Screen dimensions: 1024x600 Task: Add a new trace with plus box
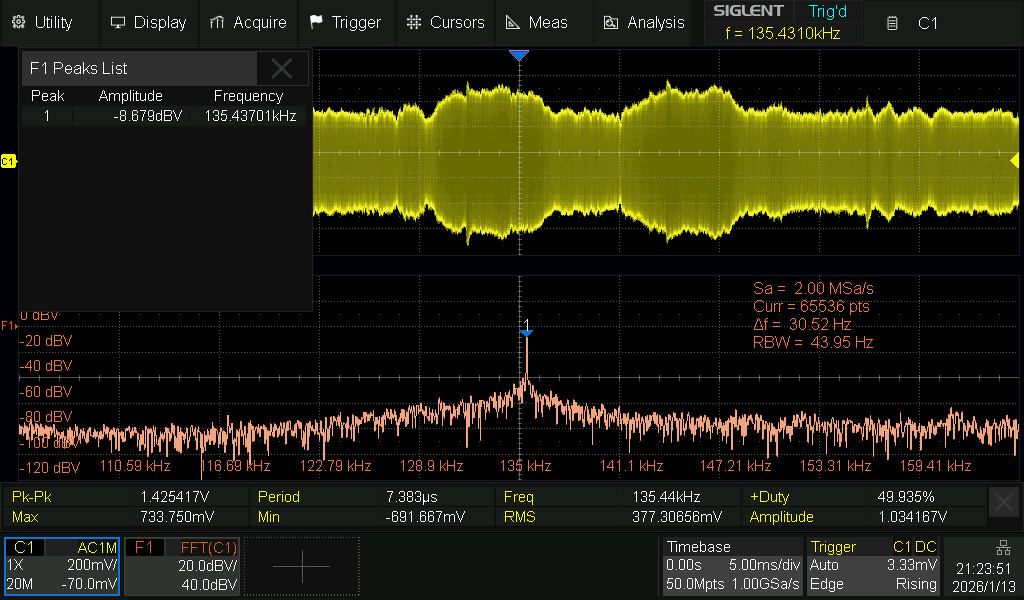click(302, 566)
